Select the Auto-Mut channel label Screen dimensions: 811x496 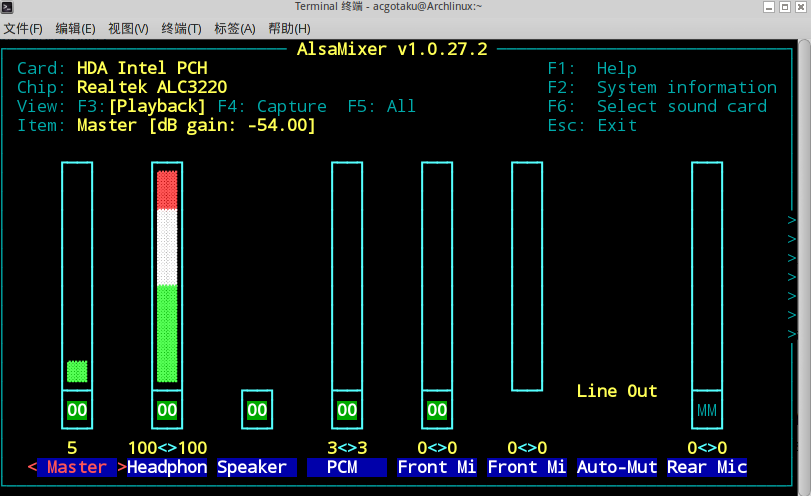(617, 467)
